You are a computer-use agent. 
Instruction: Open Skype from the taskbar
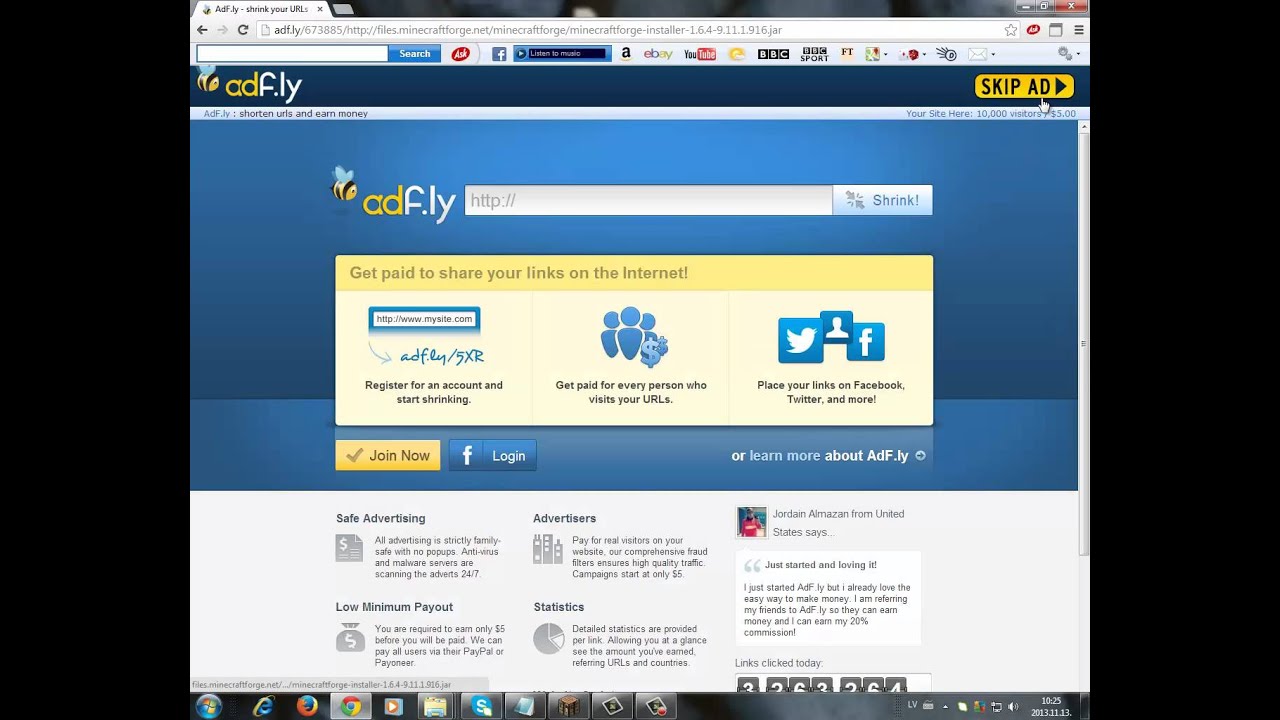[482, 707]
